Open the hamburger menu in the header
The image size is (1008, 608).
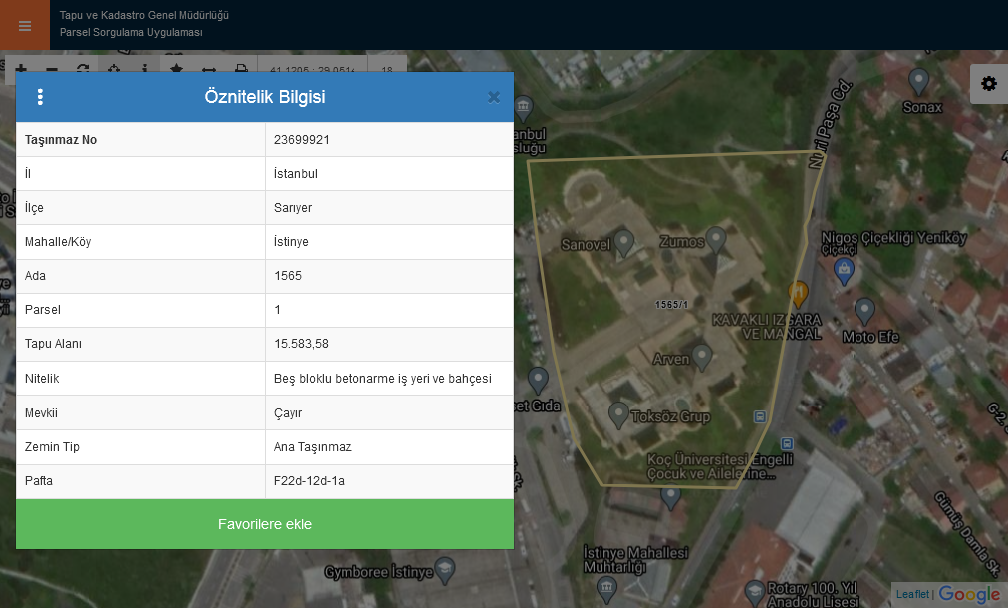pos(25,25)
